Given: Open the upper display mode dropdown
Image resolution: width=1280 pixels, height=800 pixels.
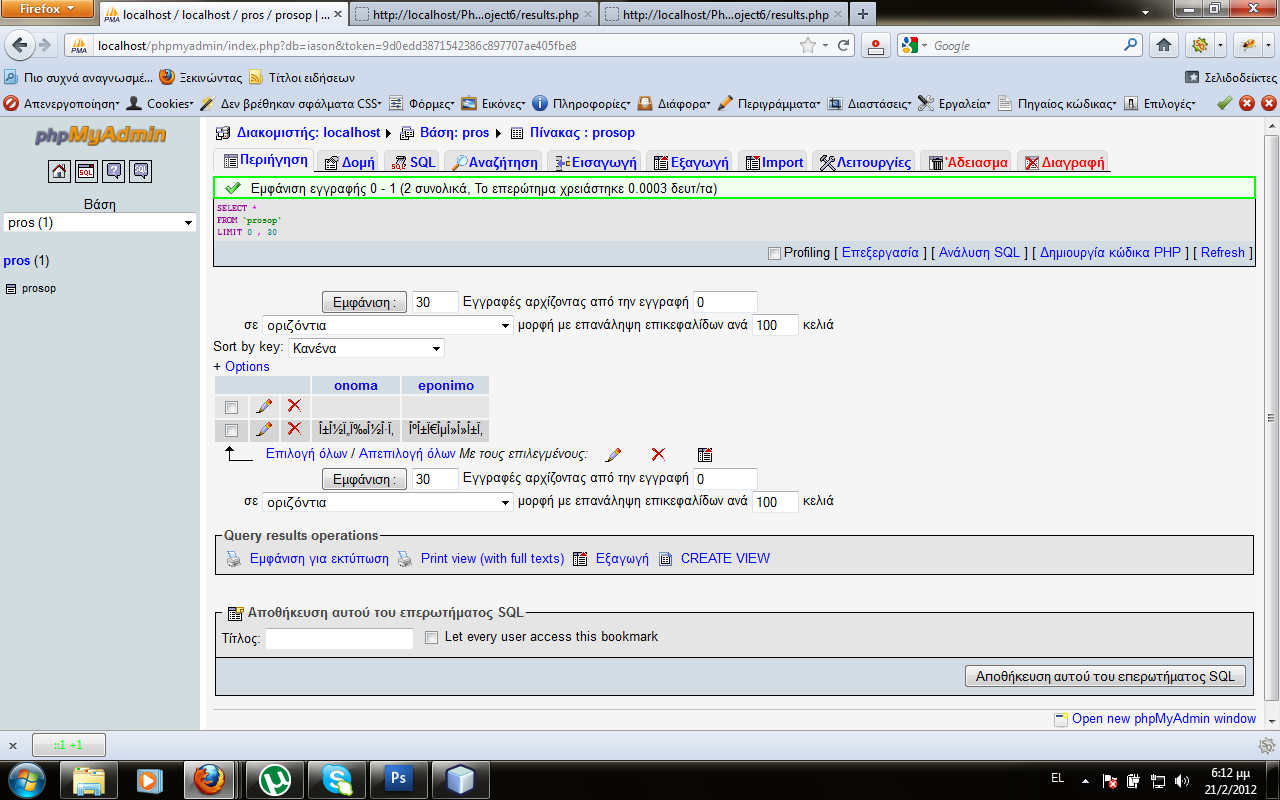Looking at the screenshot, I should point(388,325).
